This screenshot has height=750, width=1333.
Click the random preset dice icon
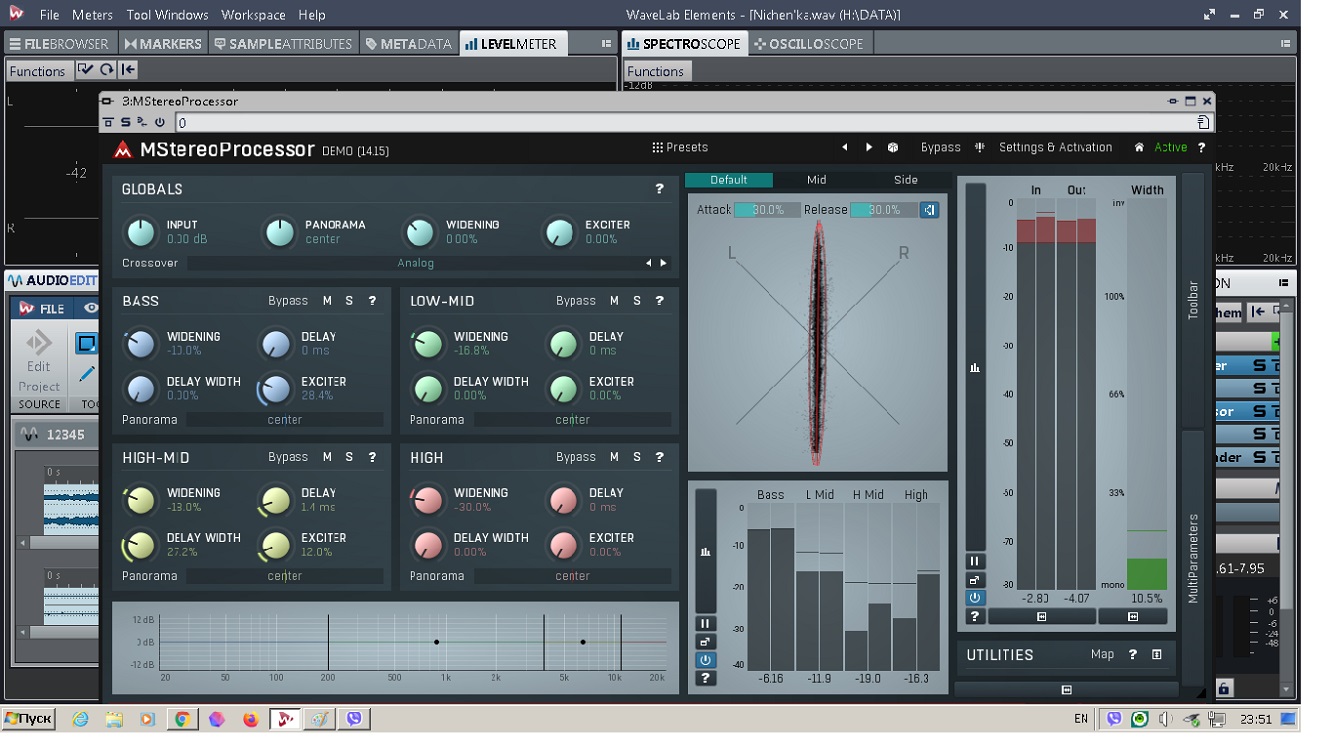(893, 147)
